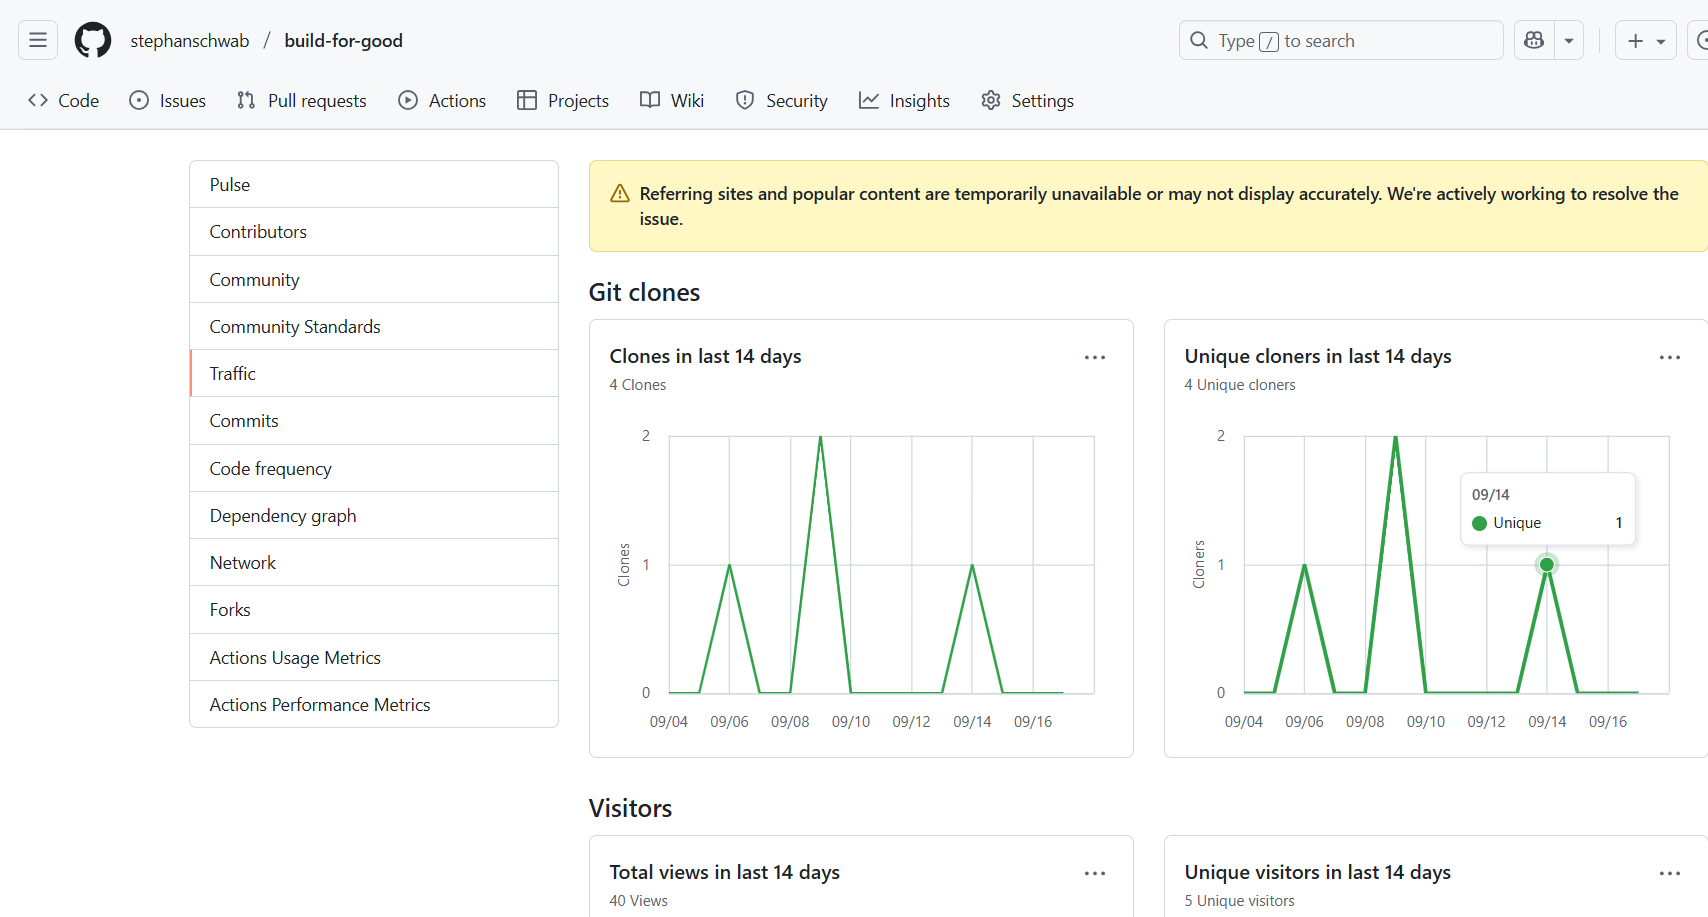The image size is (1708, 917).
Task: Open the Actions play-icon tab
Action: tap(442, 101)
